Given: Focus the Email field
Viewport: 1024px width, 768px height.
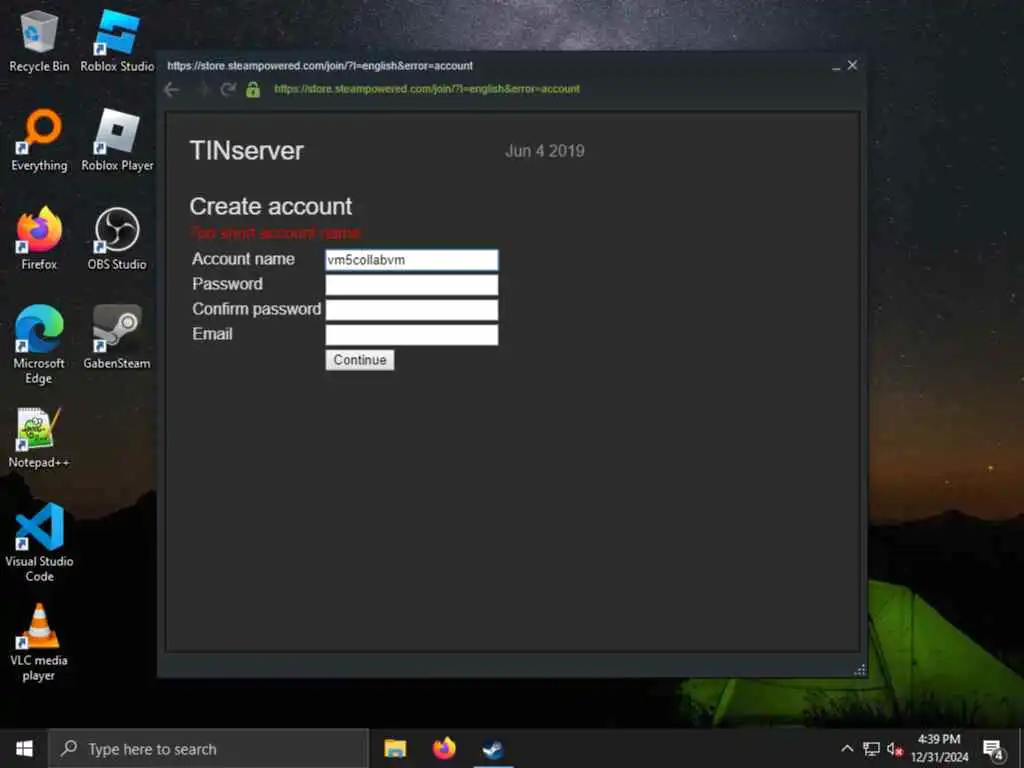Looking at the screenshot, I should (411, 335).
